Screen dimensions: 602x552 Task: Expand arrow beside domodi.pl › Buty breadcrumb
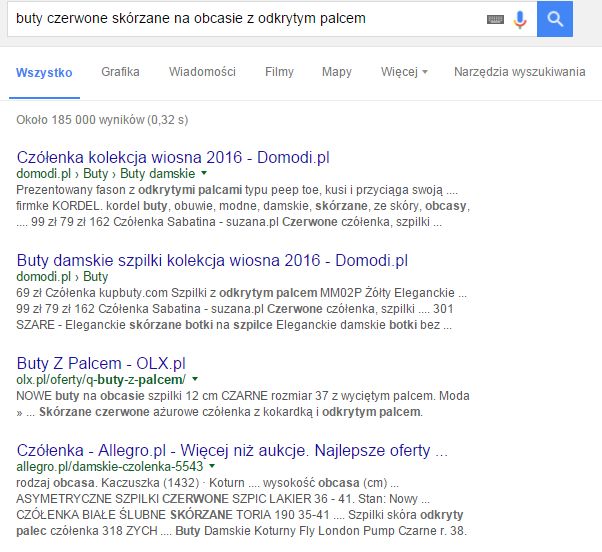[119, 277]
